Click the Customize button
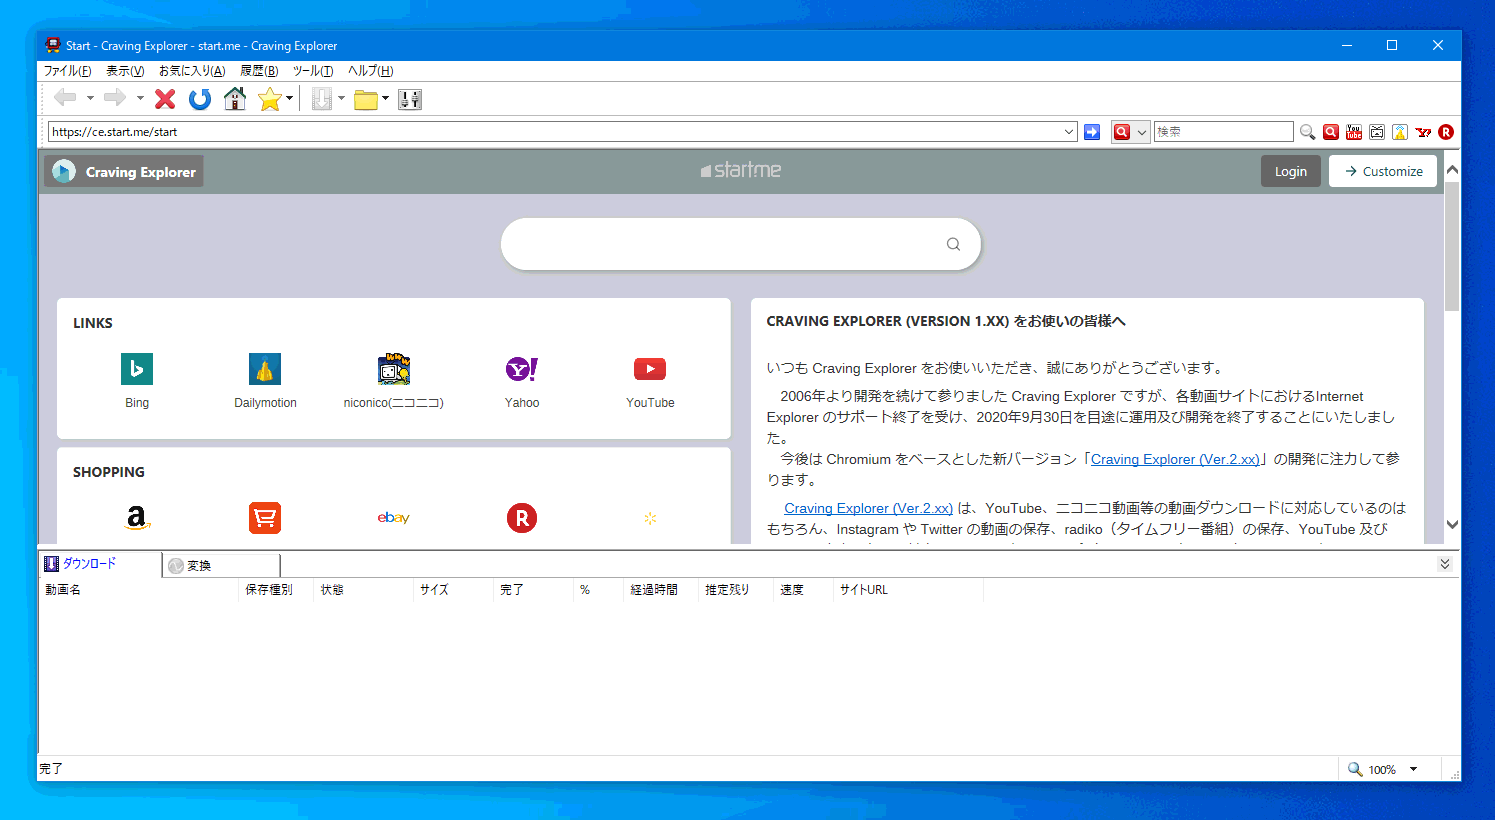1495x820 pixels. [x=1383, y=171]
